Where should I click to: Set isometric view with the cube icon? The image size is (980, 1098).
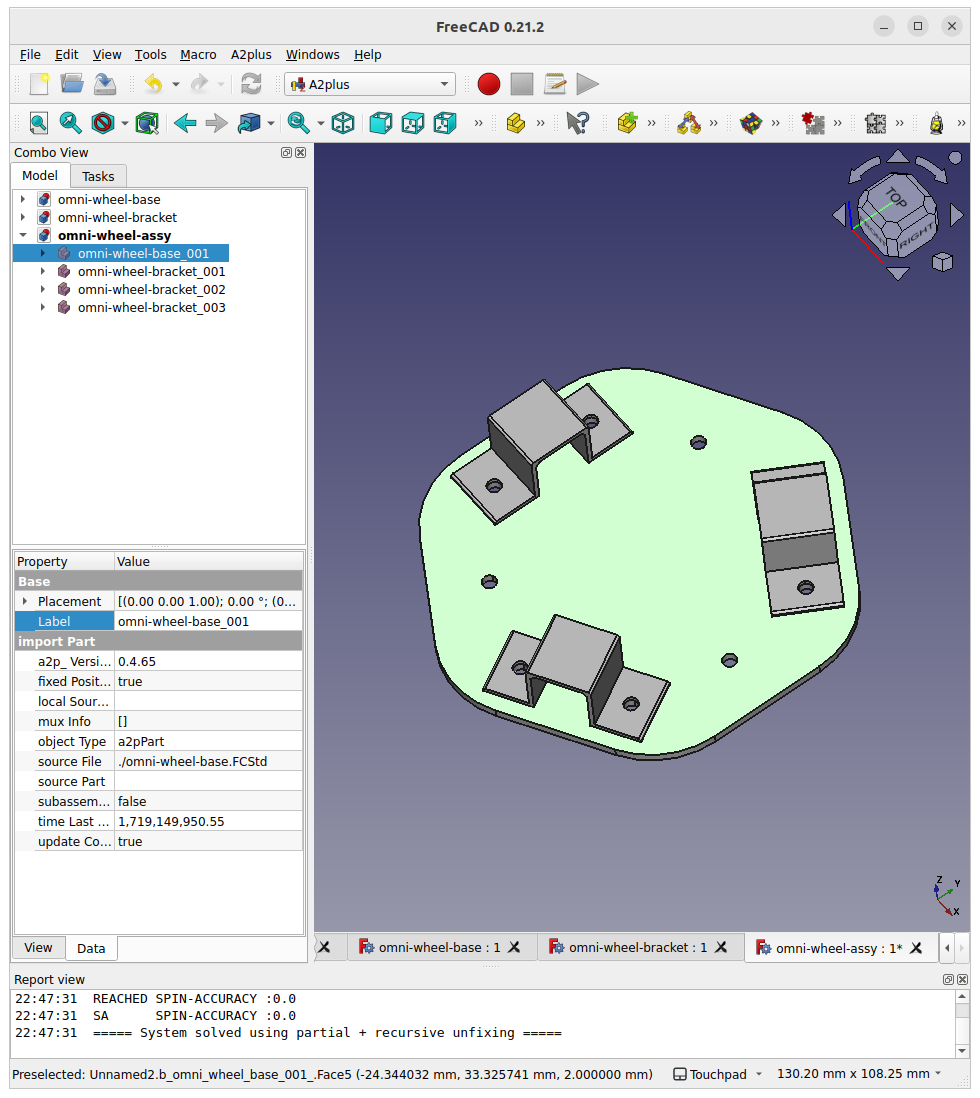point(343,123)
